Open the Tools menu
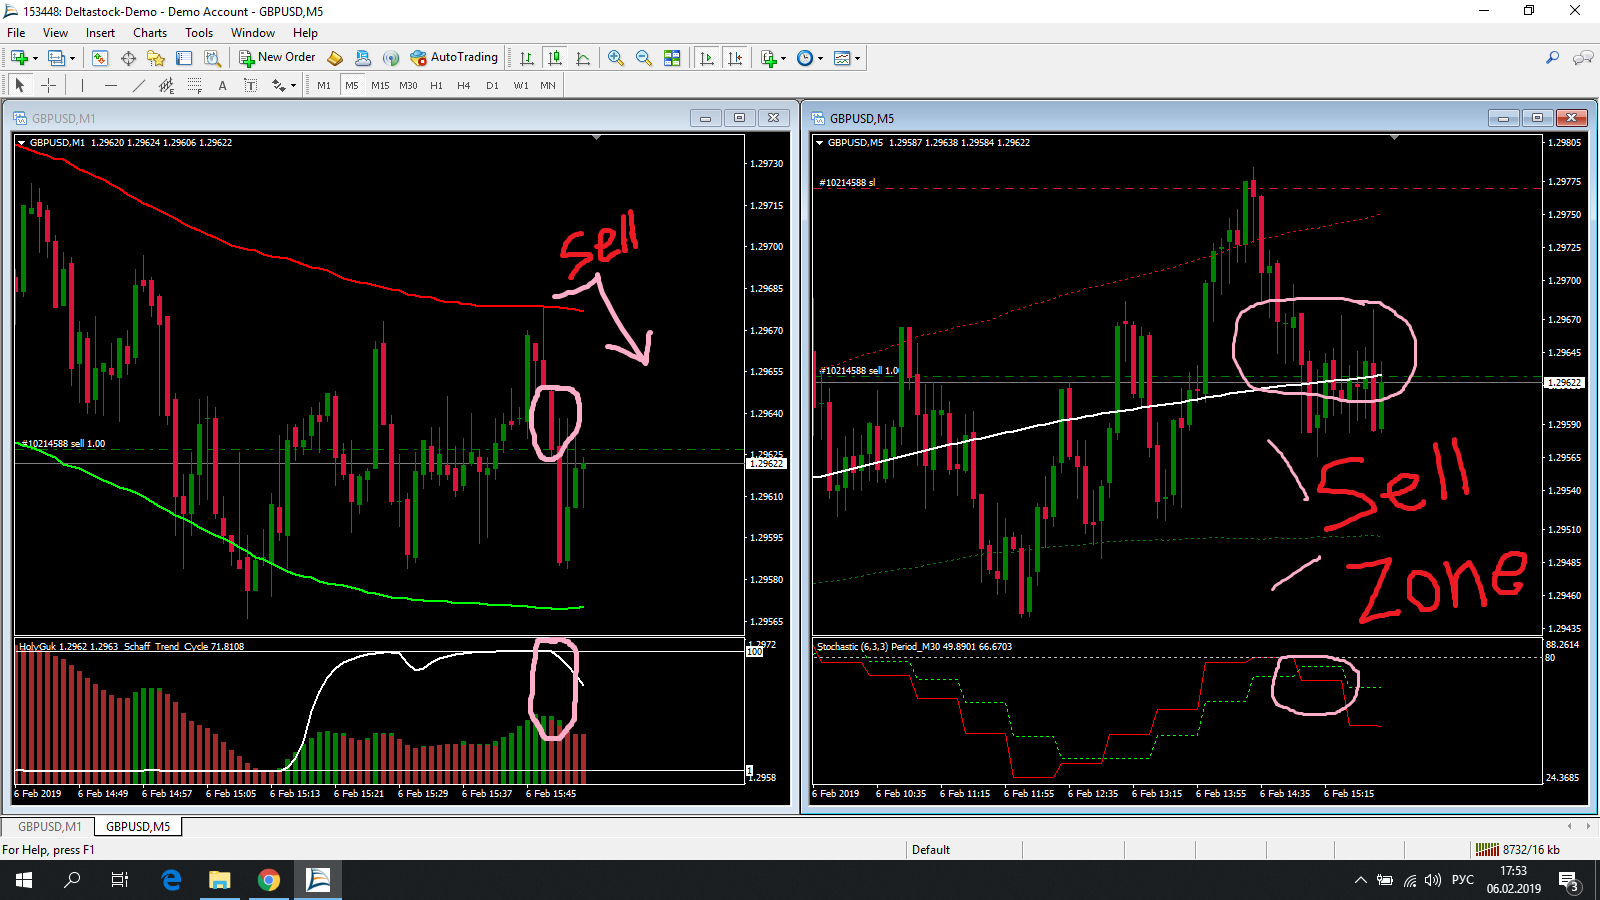Viewport: 1600px width, 900px height. (199, 33)
